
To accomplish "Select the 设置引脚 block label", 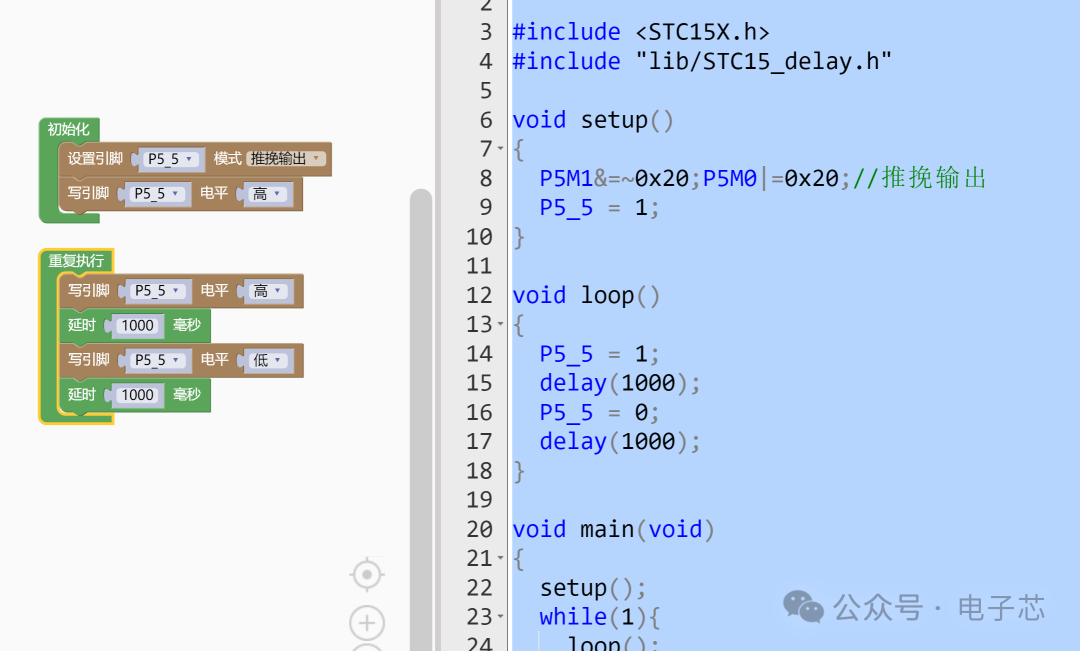I will [x=95, y=158].
